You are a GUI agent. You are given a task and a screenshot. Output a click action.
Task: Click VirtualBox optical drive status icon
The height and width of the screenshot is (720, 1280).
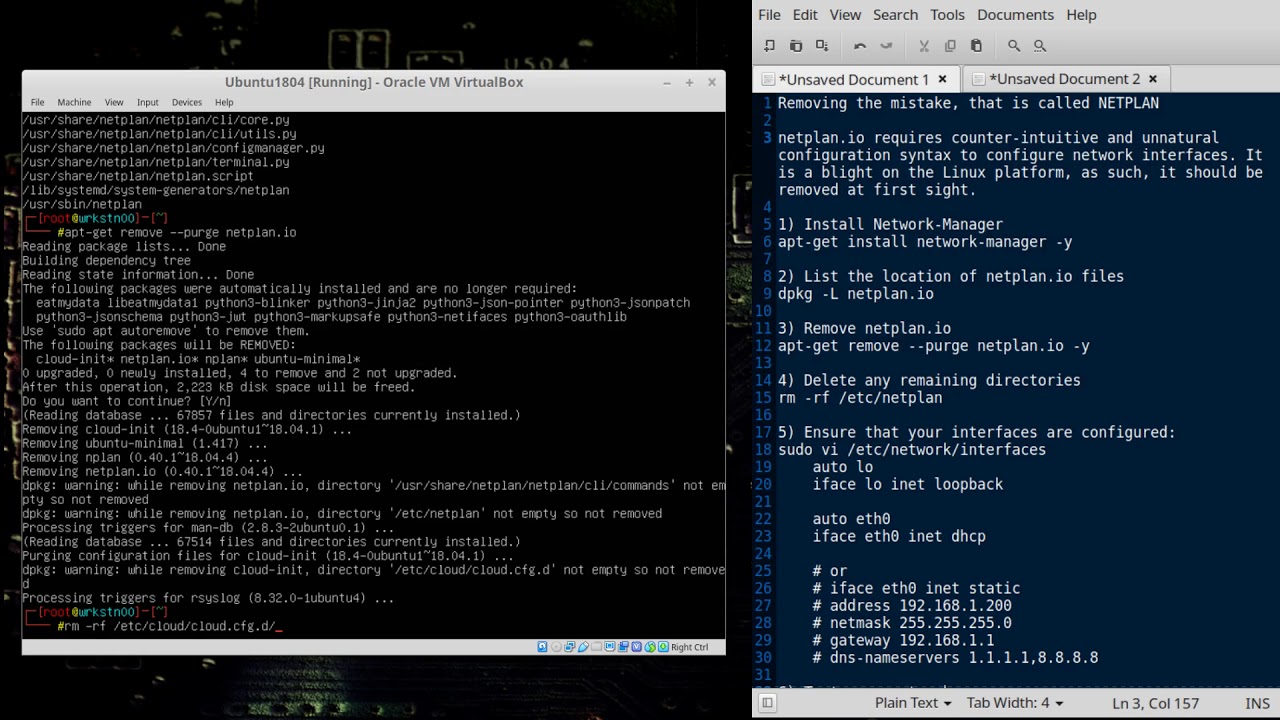coord(556,647)
